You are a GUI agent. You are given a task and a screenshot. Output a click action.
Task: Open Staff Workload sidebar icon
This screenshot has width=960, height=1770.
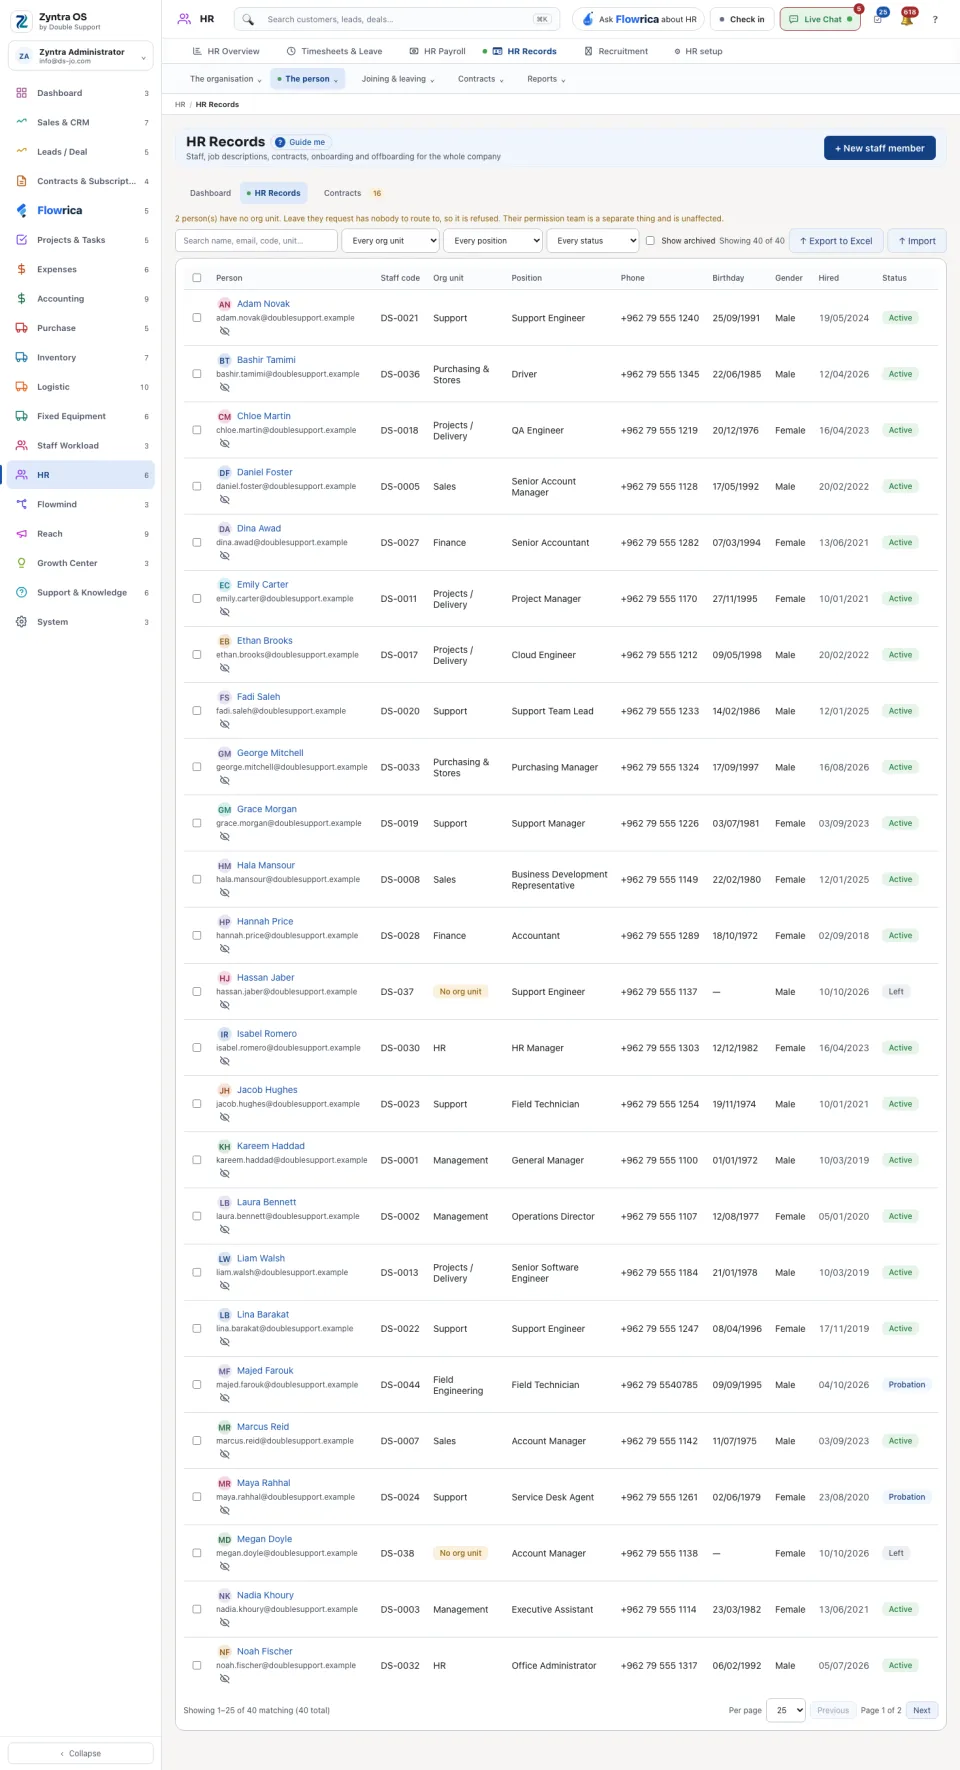[21, 445]
